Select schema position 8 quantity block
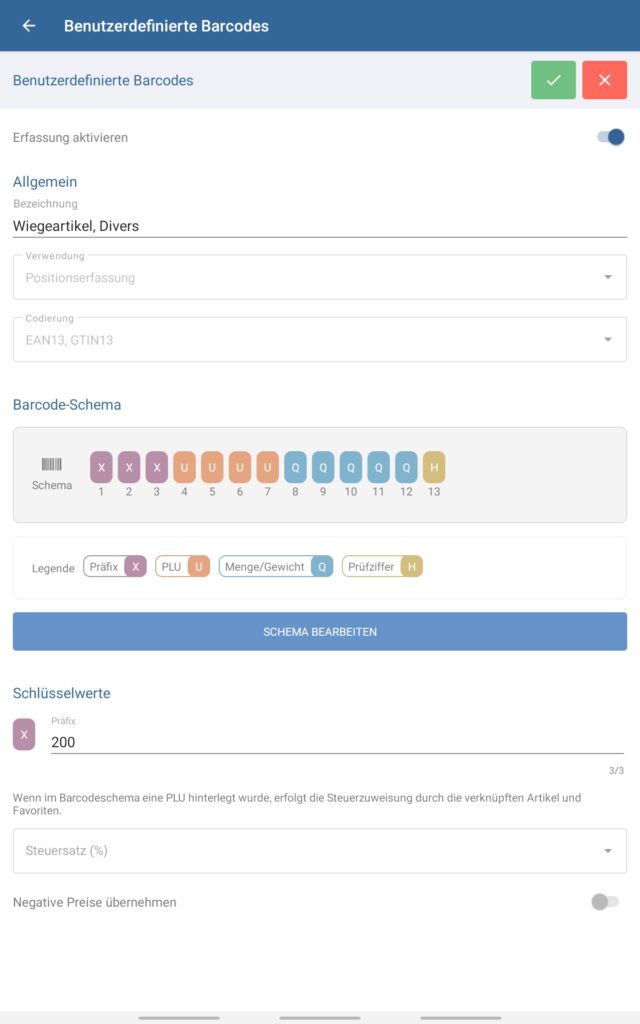This screenshot has height=1024, width=640. (295, 467)
